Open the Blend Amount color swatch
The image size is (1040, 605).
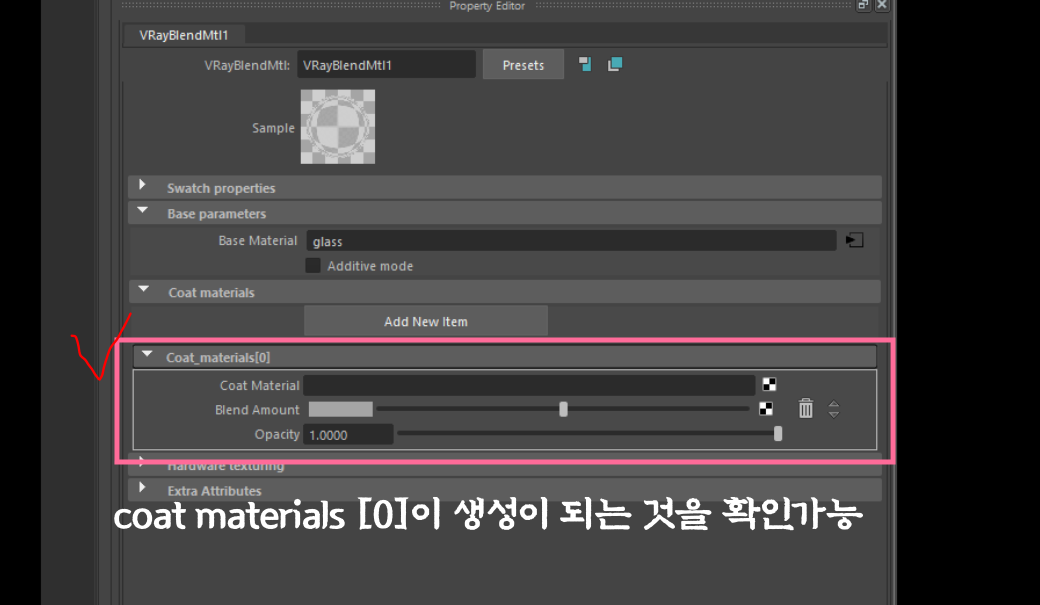pos(341,409)
